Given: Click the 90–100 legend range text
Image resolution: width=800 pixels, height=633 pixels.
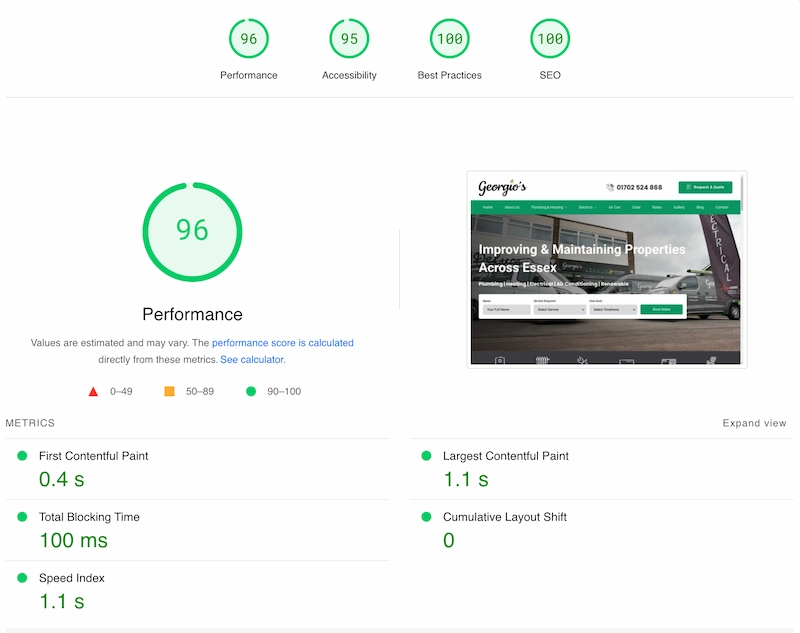Looking at the screenshot, I should (284, 391).
